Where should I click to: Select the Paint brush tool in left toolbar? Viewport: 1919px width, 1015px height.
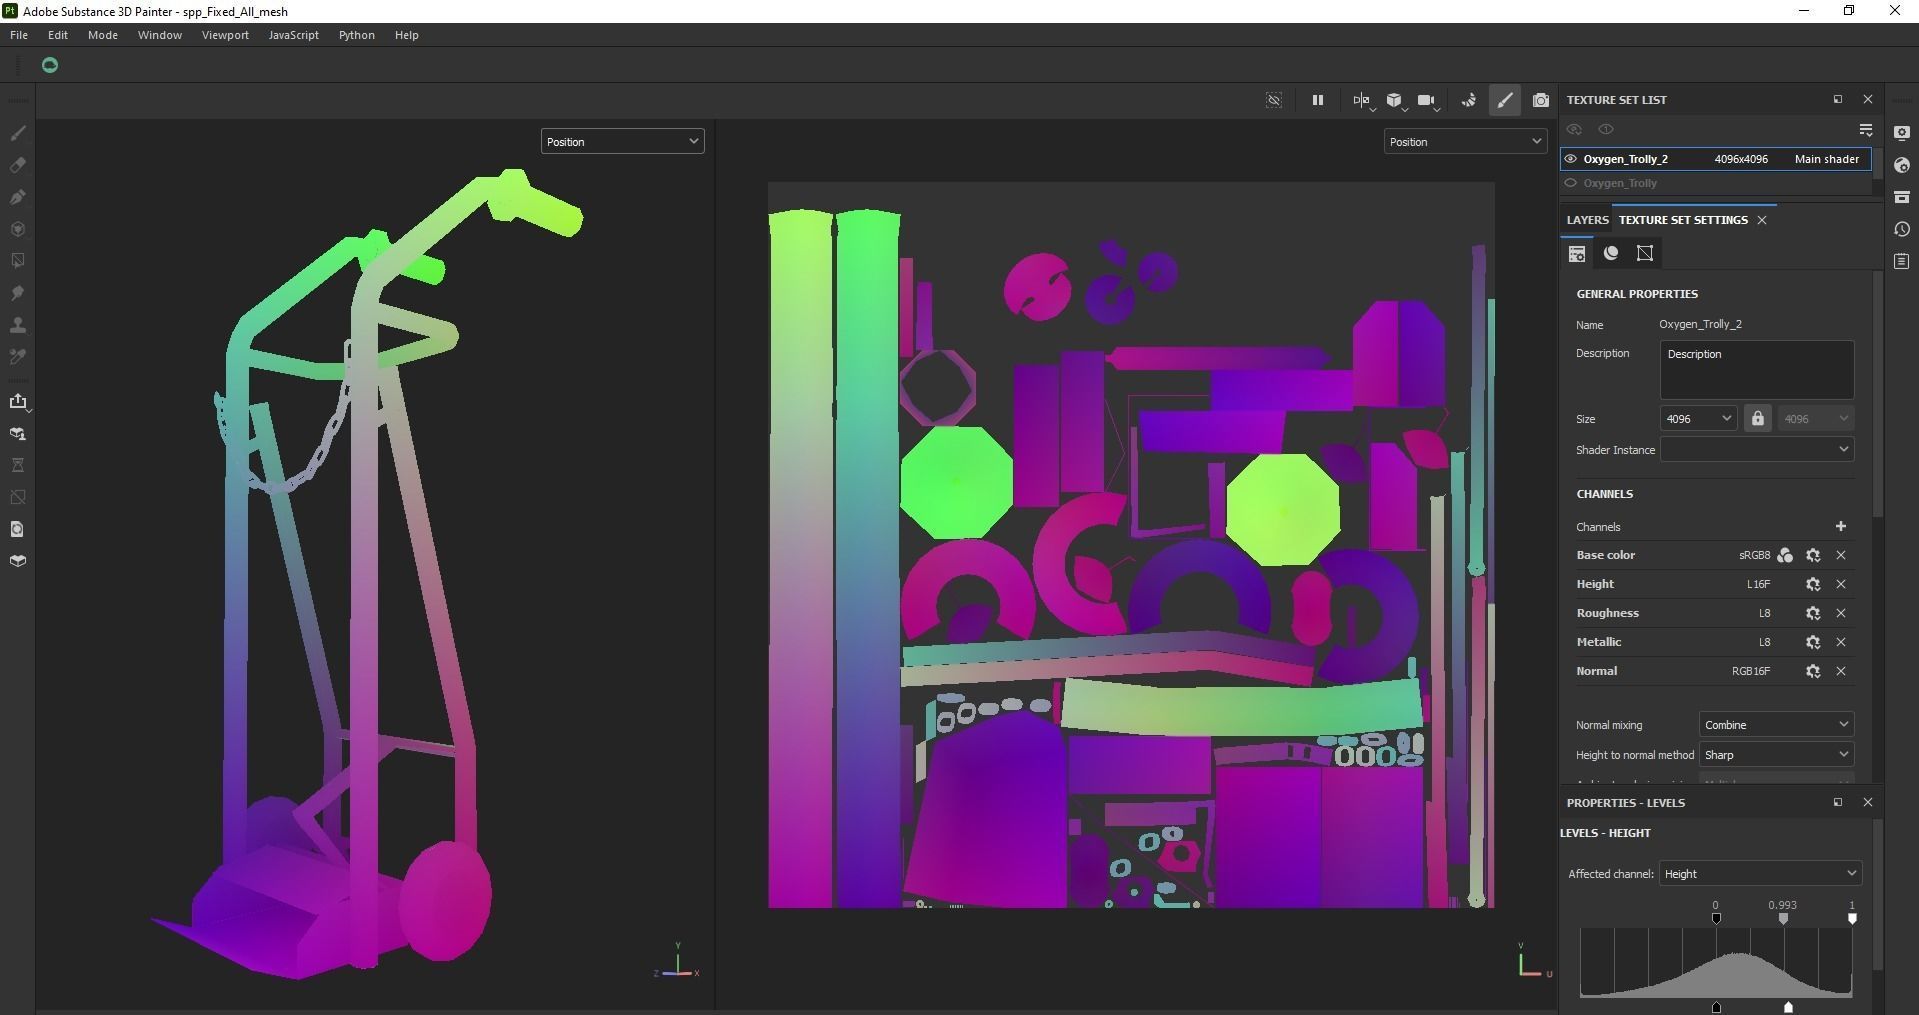pos(18,133)
